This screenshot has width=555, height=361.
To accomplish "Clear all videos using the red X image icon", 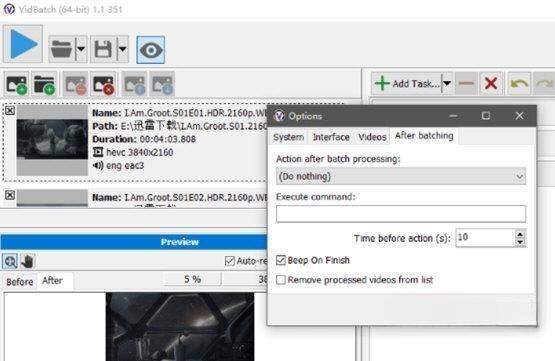I will [103, 85].
